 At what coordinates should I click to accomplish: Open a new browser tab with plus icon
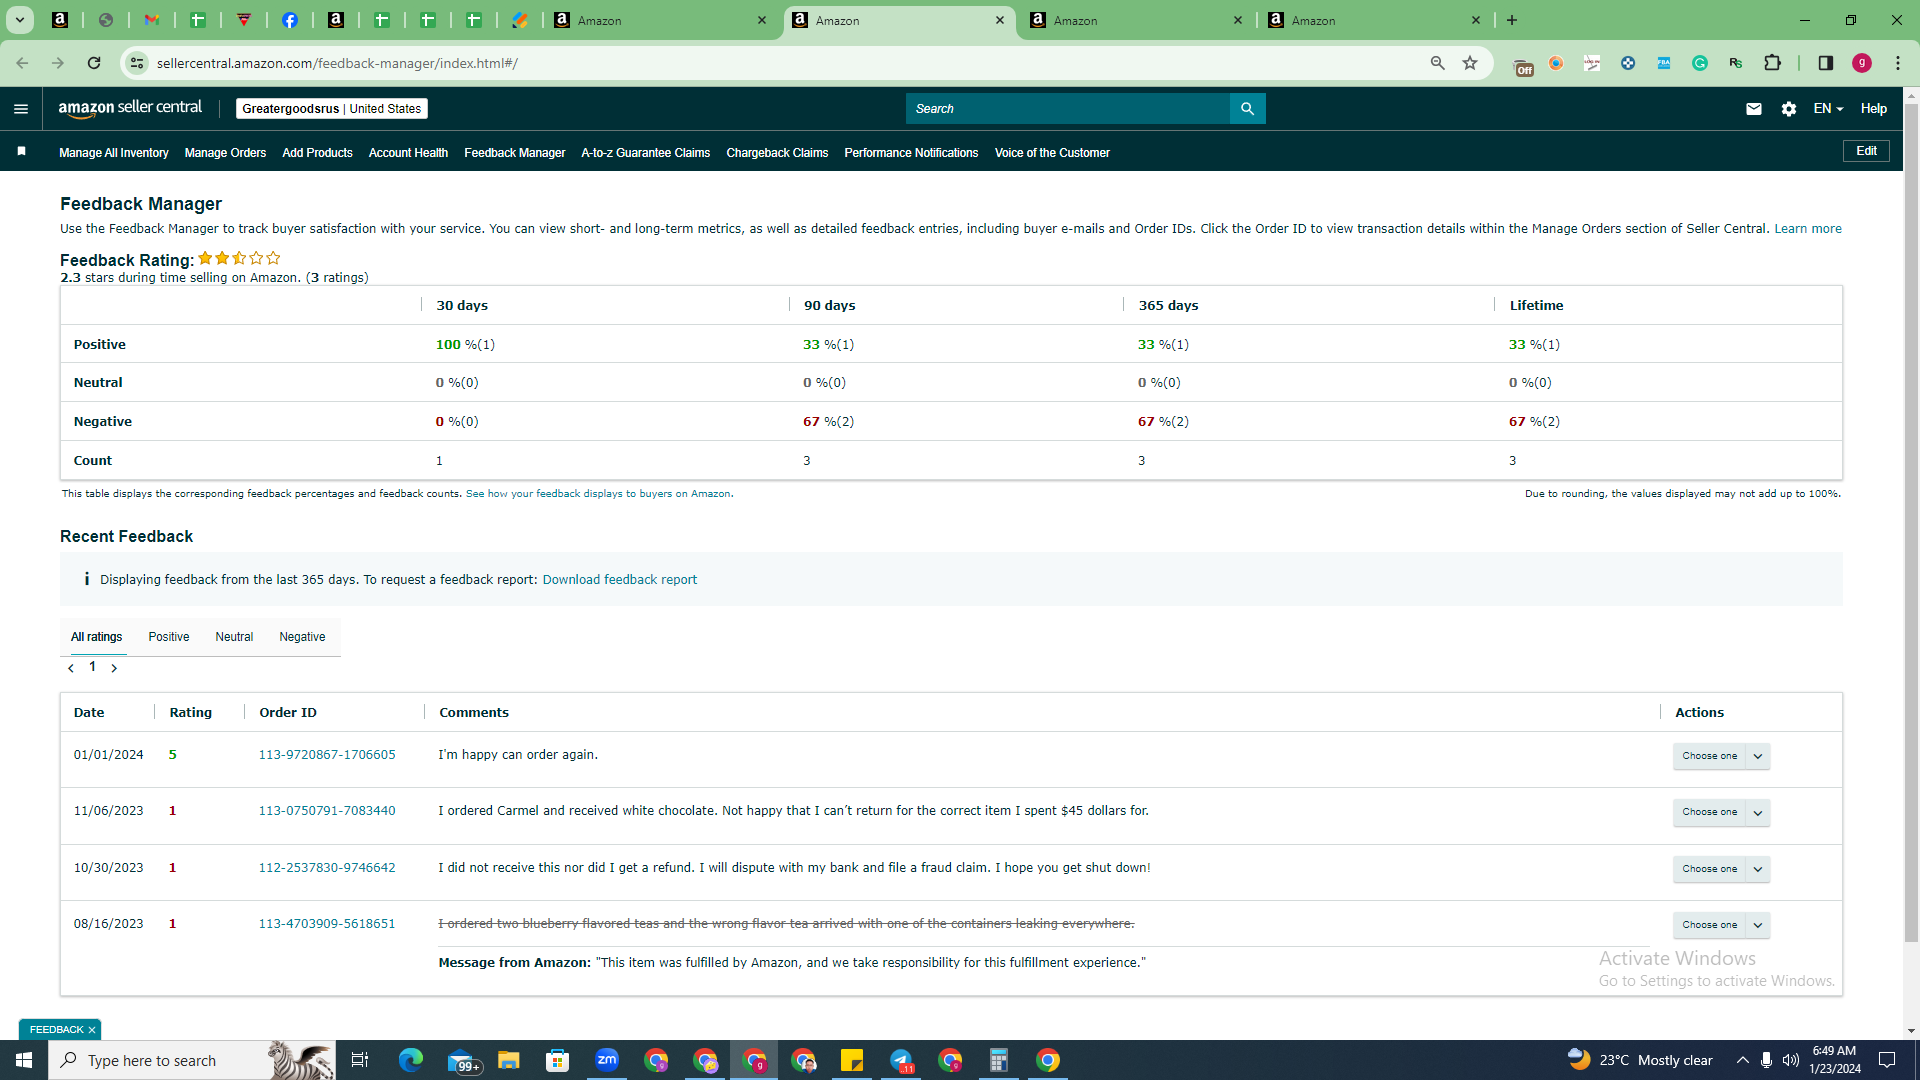pos(1512,20)
